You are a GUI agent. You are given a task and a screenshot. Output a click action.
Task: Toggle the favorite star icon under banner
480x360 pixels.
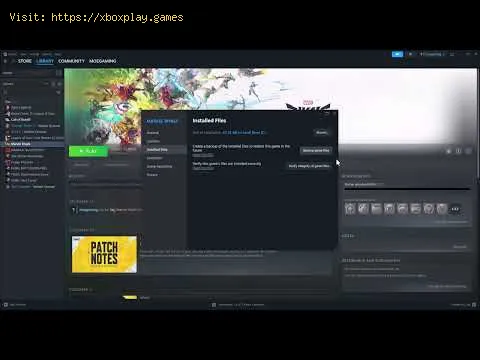[468, 151]
